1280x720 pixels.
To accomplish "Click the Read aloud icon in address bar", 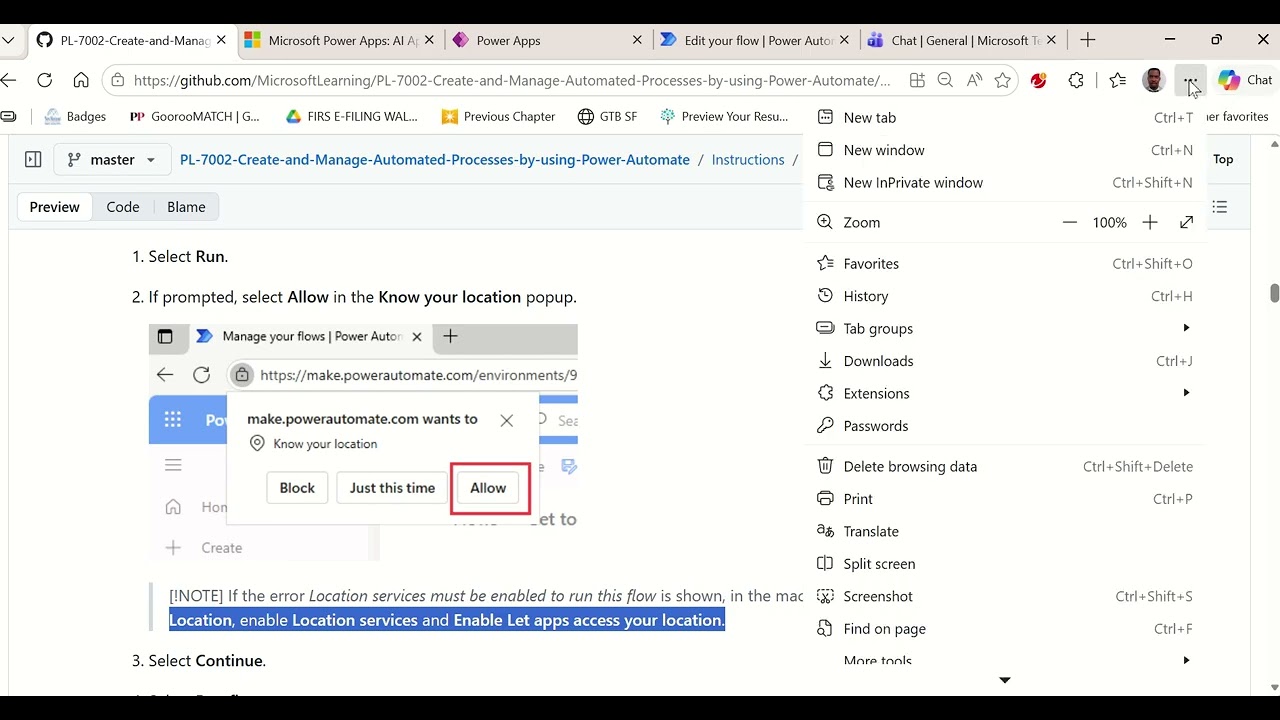I will tap(974, 80).
